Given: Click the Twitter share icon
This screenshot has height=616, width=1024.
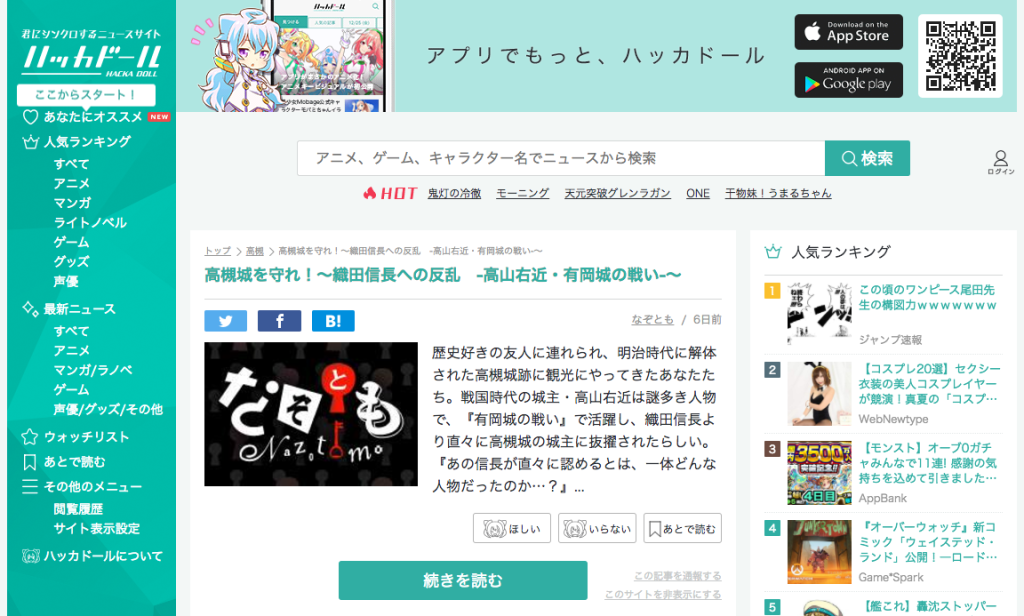Looking at the screenshot, I should (225, 321).
